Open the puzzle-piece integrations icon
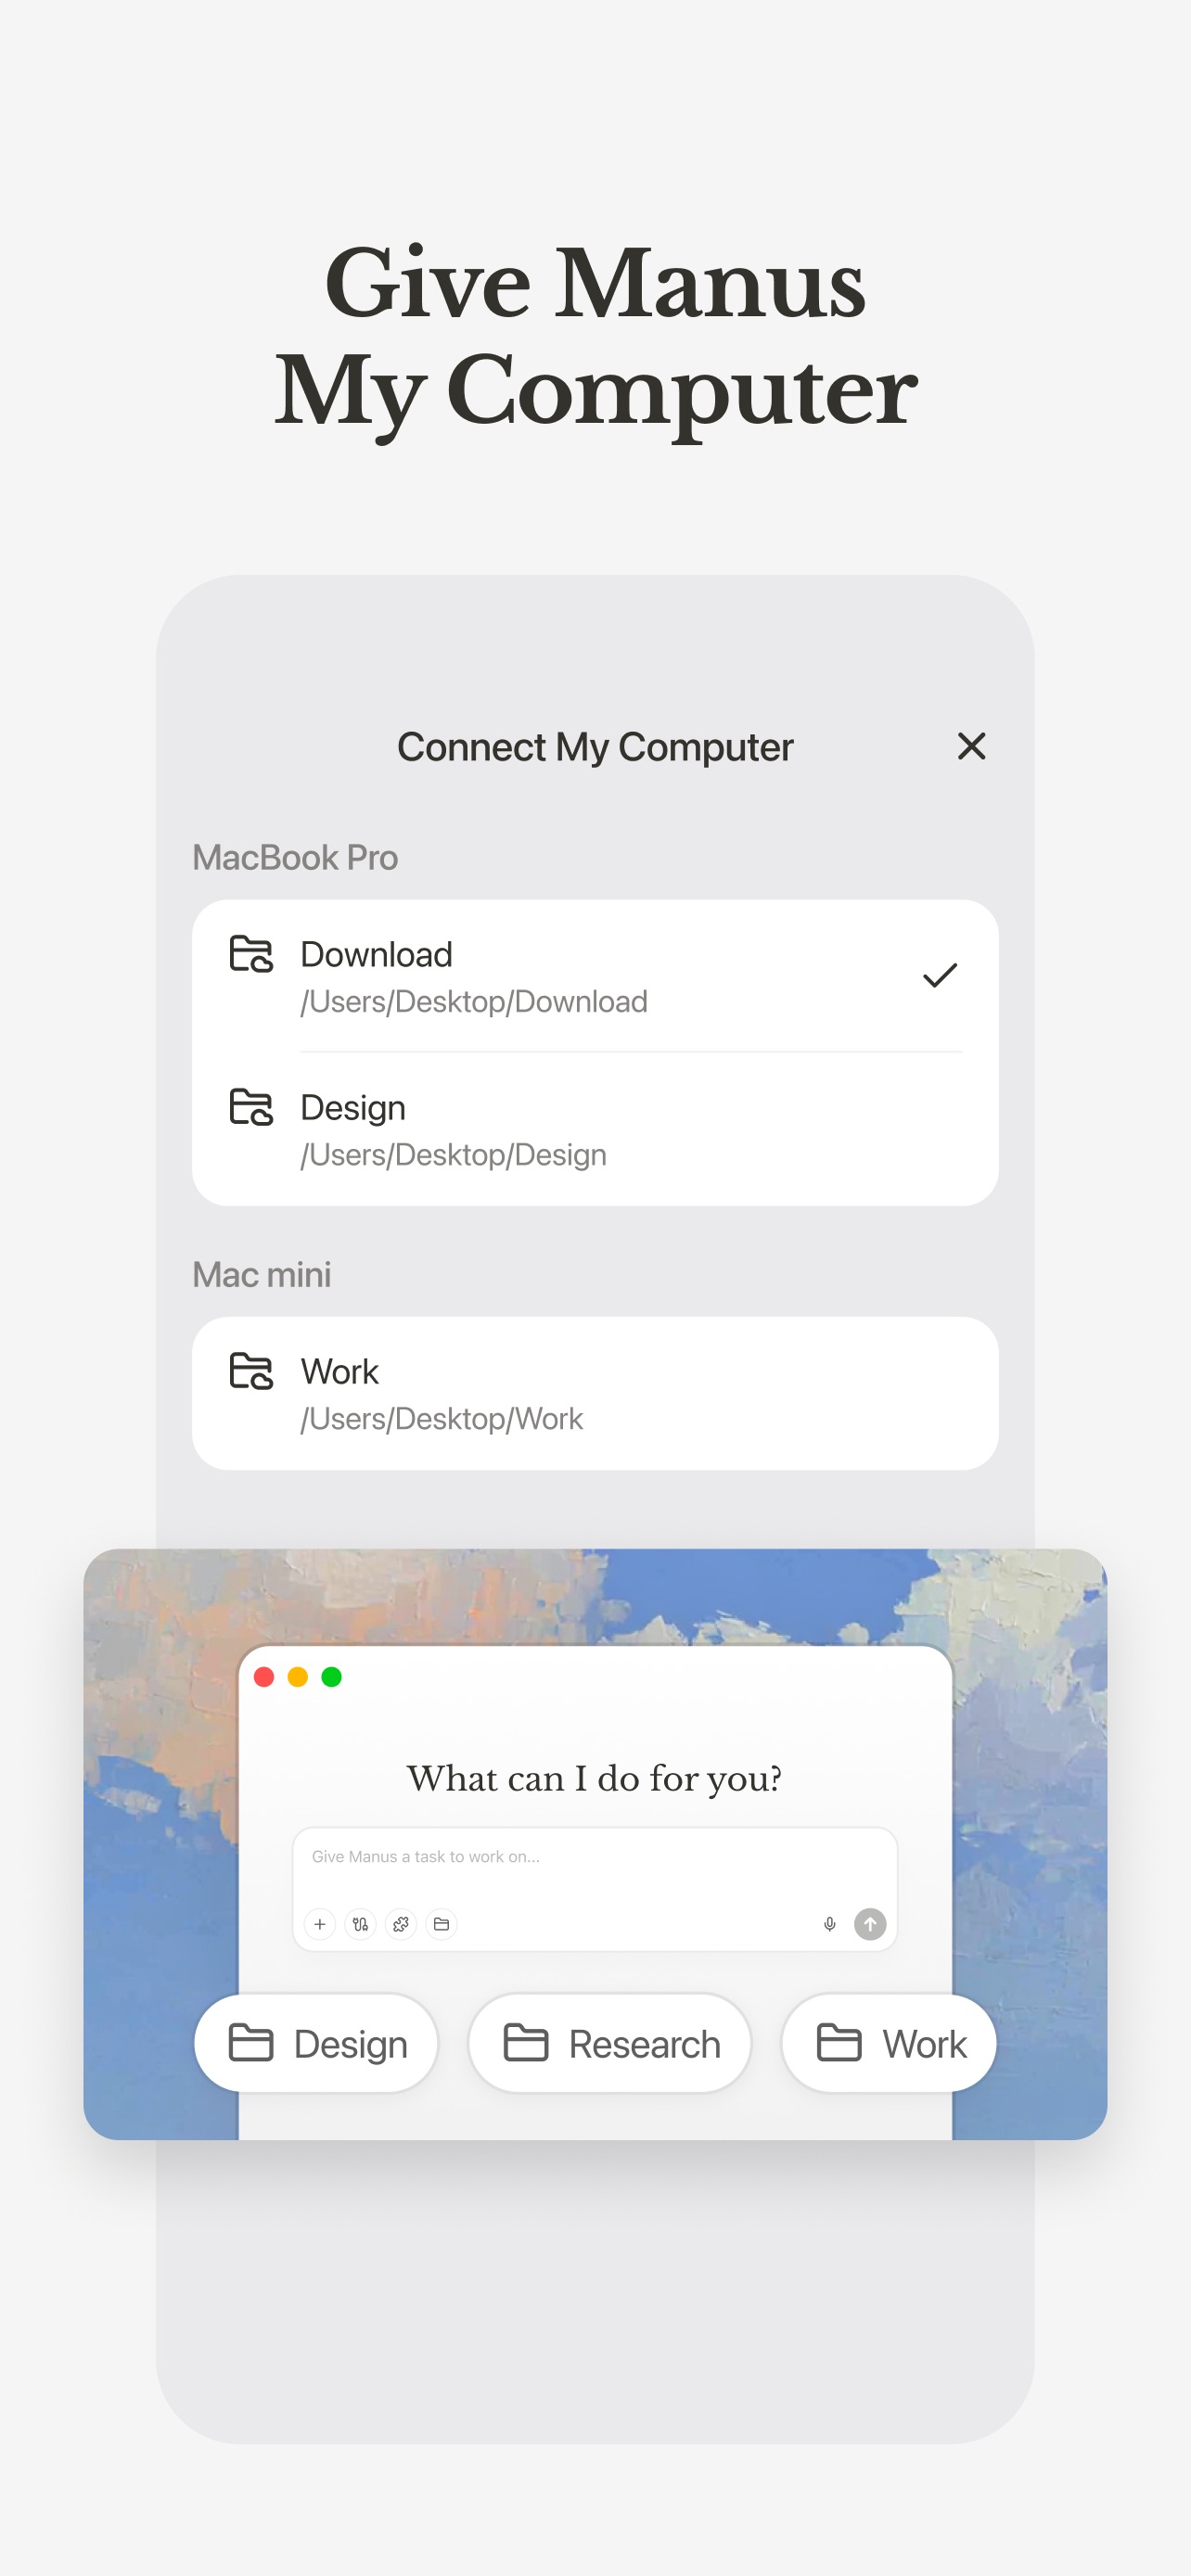Viewport: 1191px width, 2576px height. (x=401, y=1924)
